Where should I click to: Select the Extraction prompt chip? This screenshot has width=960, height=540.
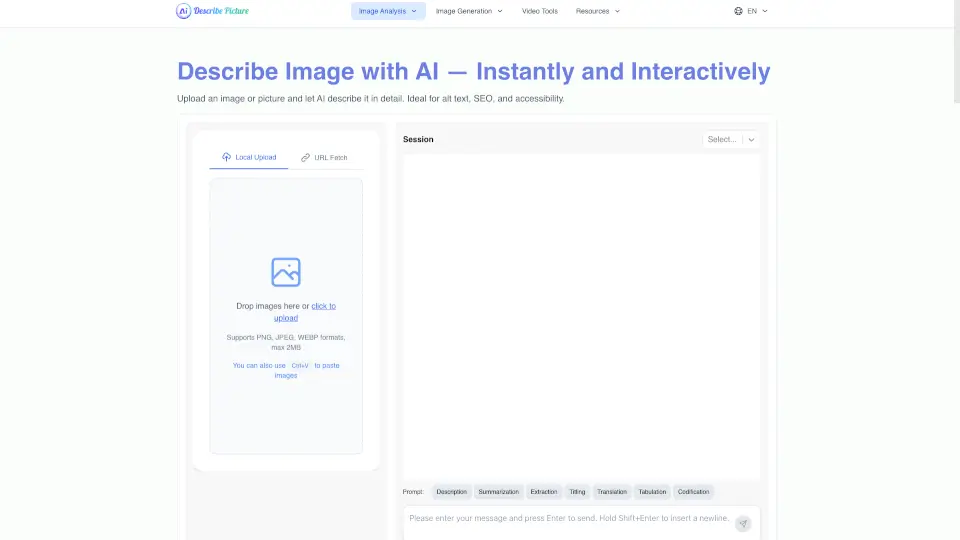[544, 492]
